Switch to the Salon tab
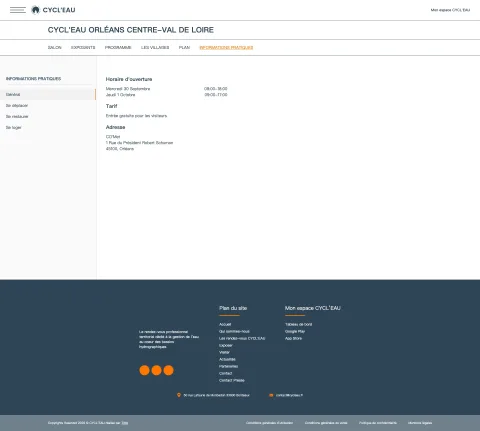 (x=55, y=48)
